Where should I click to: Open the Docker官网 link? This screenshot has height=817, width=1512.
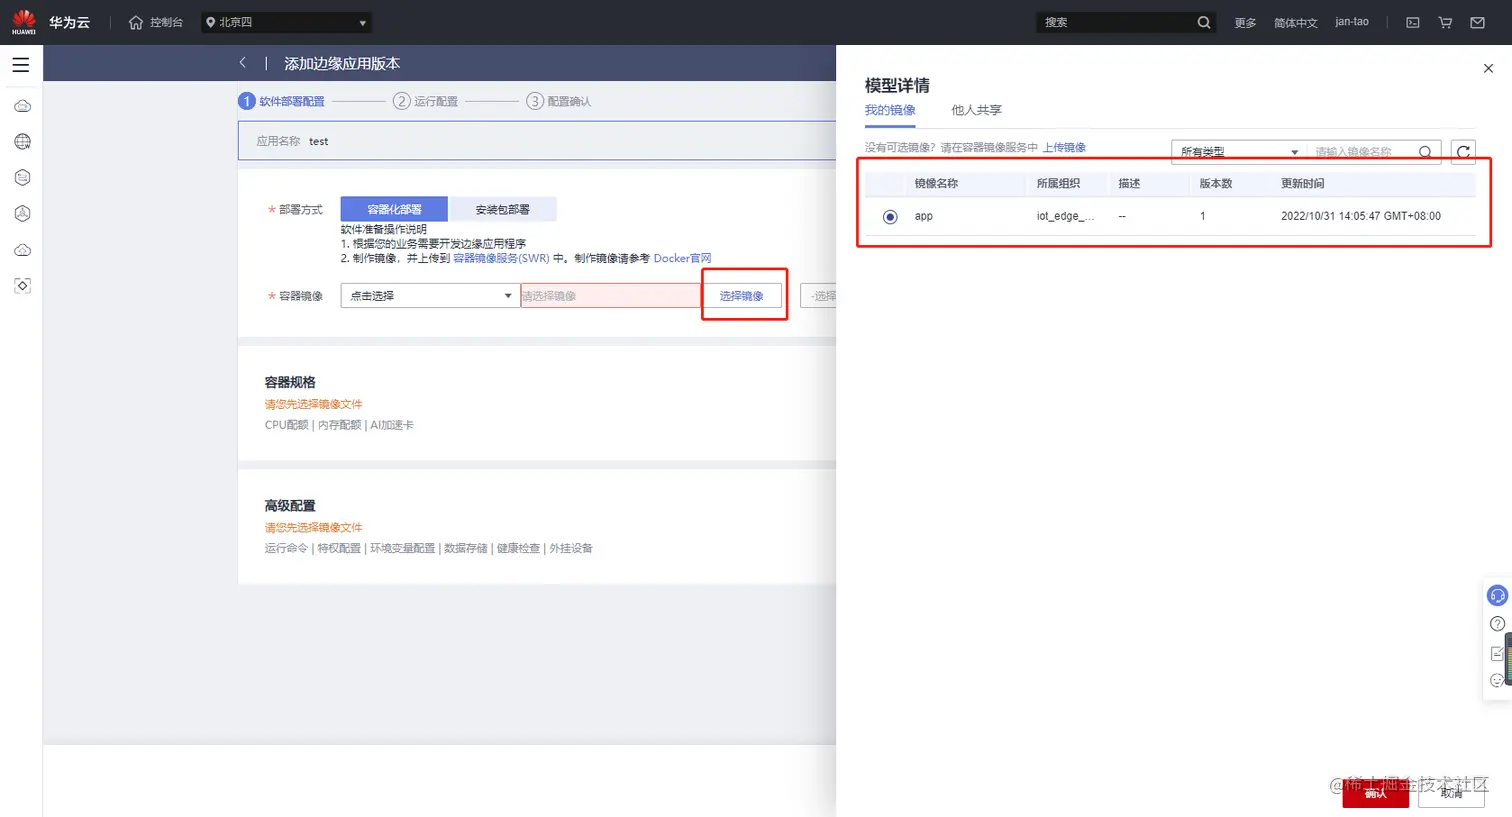coord(682,258)
